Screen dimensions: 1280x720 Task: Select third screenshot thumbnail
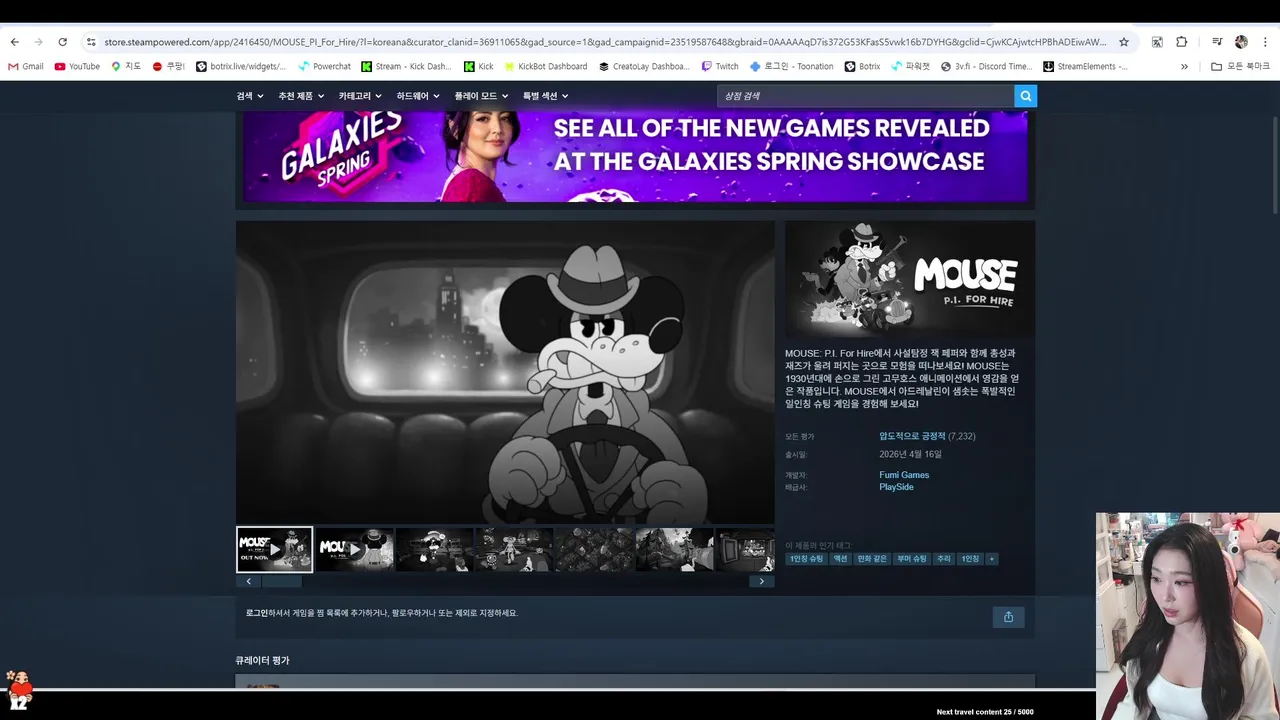coord(435,550)
